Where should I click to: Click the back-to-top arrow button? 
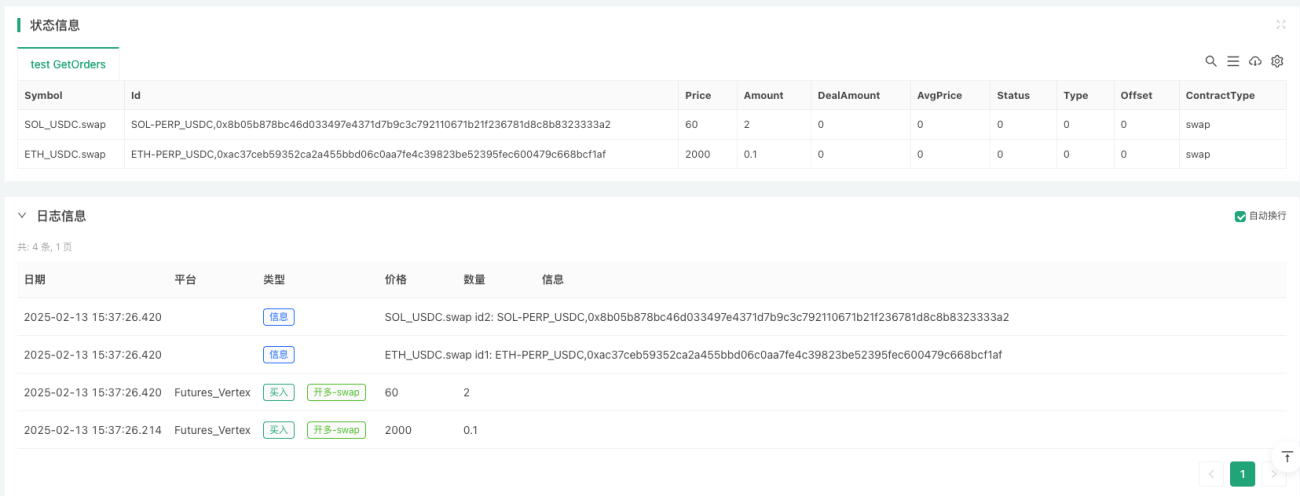1287,456
